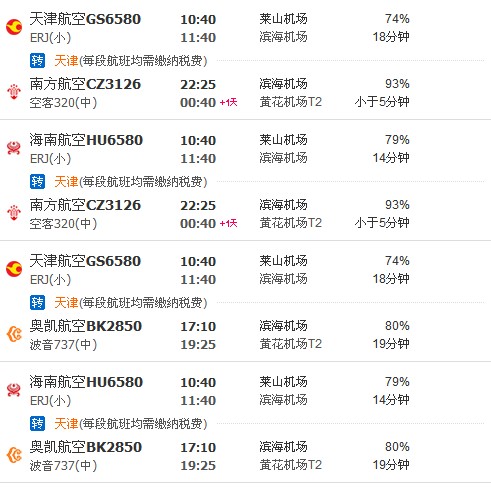Select the 天津航空GS6580 flight in the first itinerary

coord(85,19)
